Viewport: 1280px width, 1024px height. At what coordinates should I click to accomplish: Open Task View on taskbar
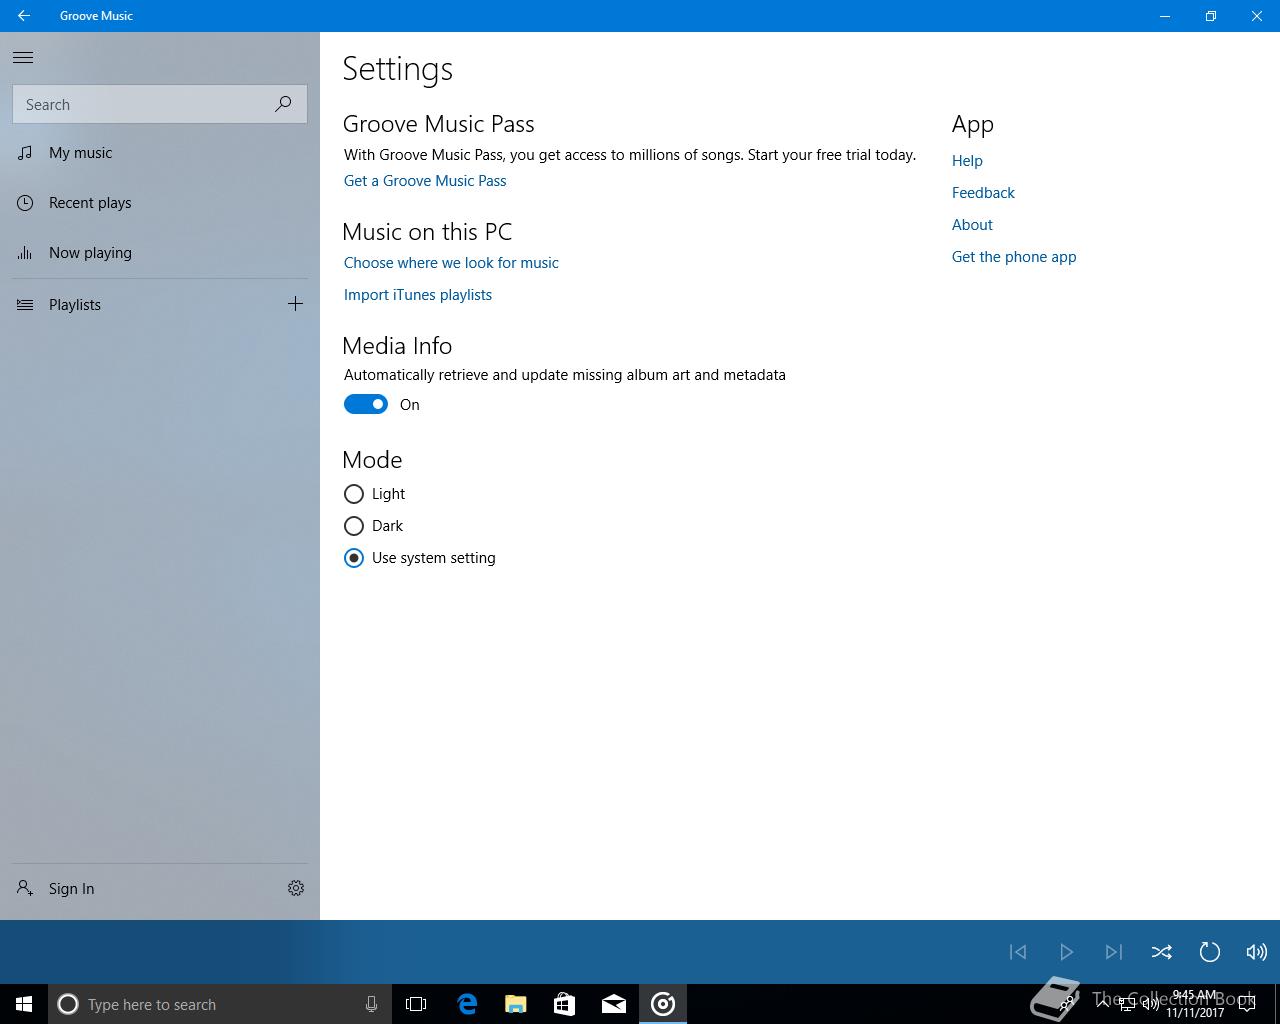click(x=416, y=1004)
